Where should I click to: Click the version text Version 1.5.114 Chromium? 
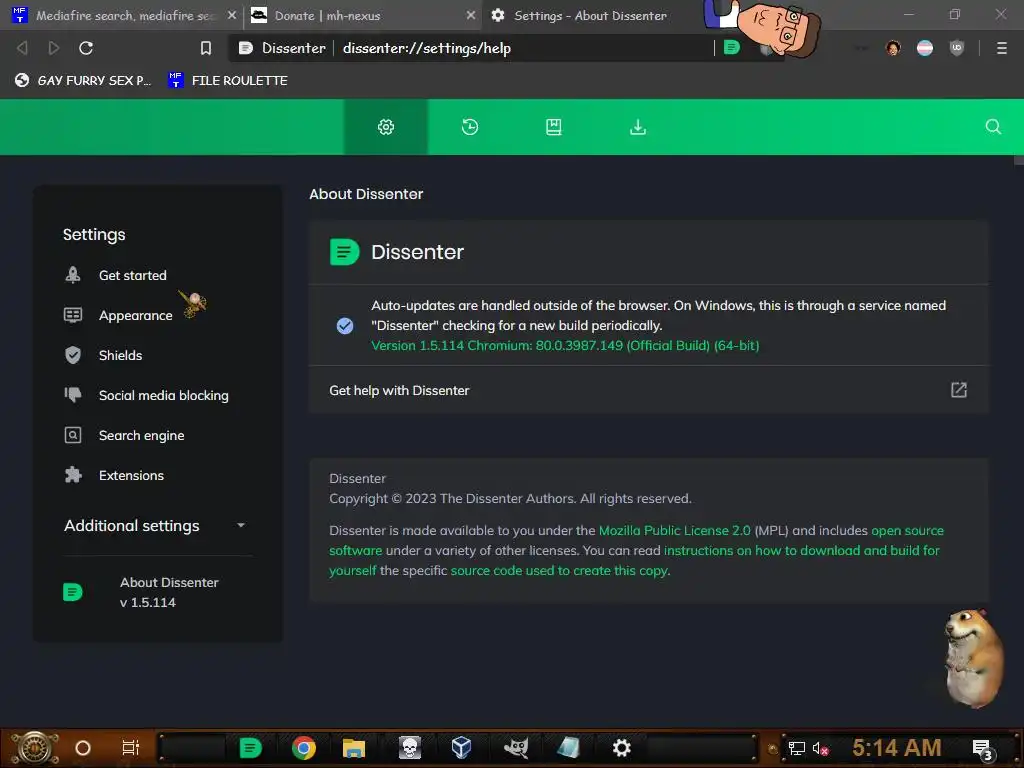(x=565, y=345)
